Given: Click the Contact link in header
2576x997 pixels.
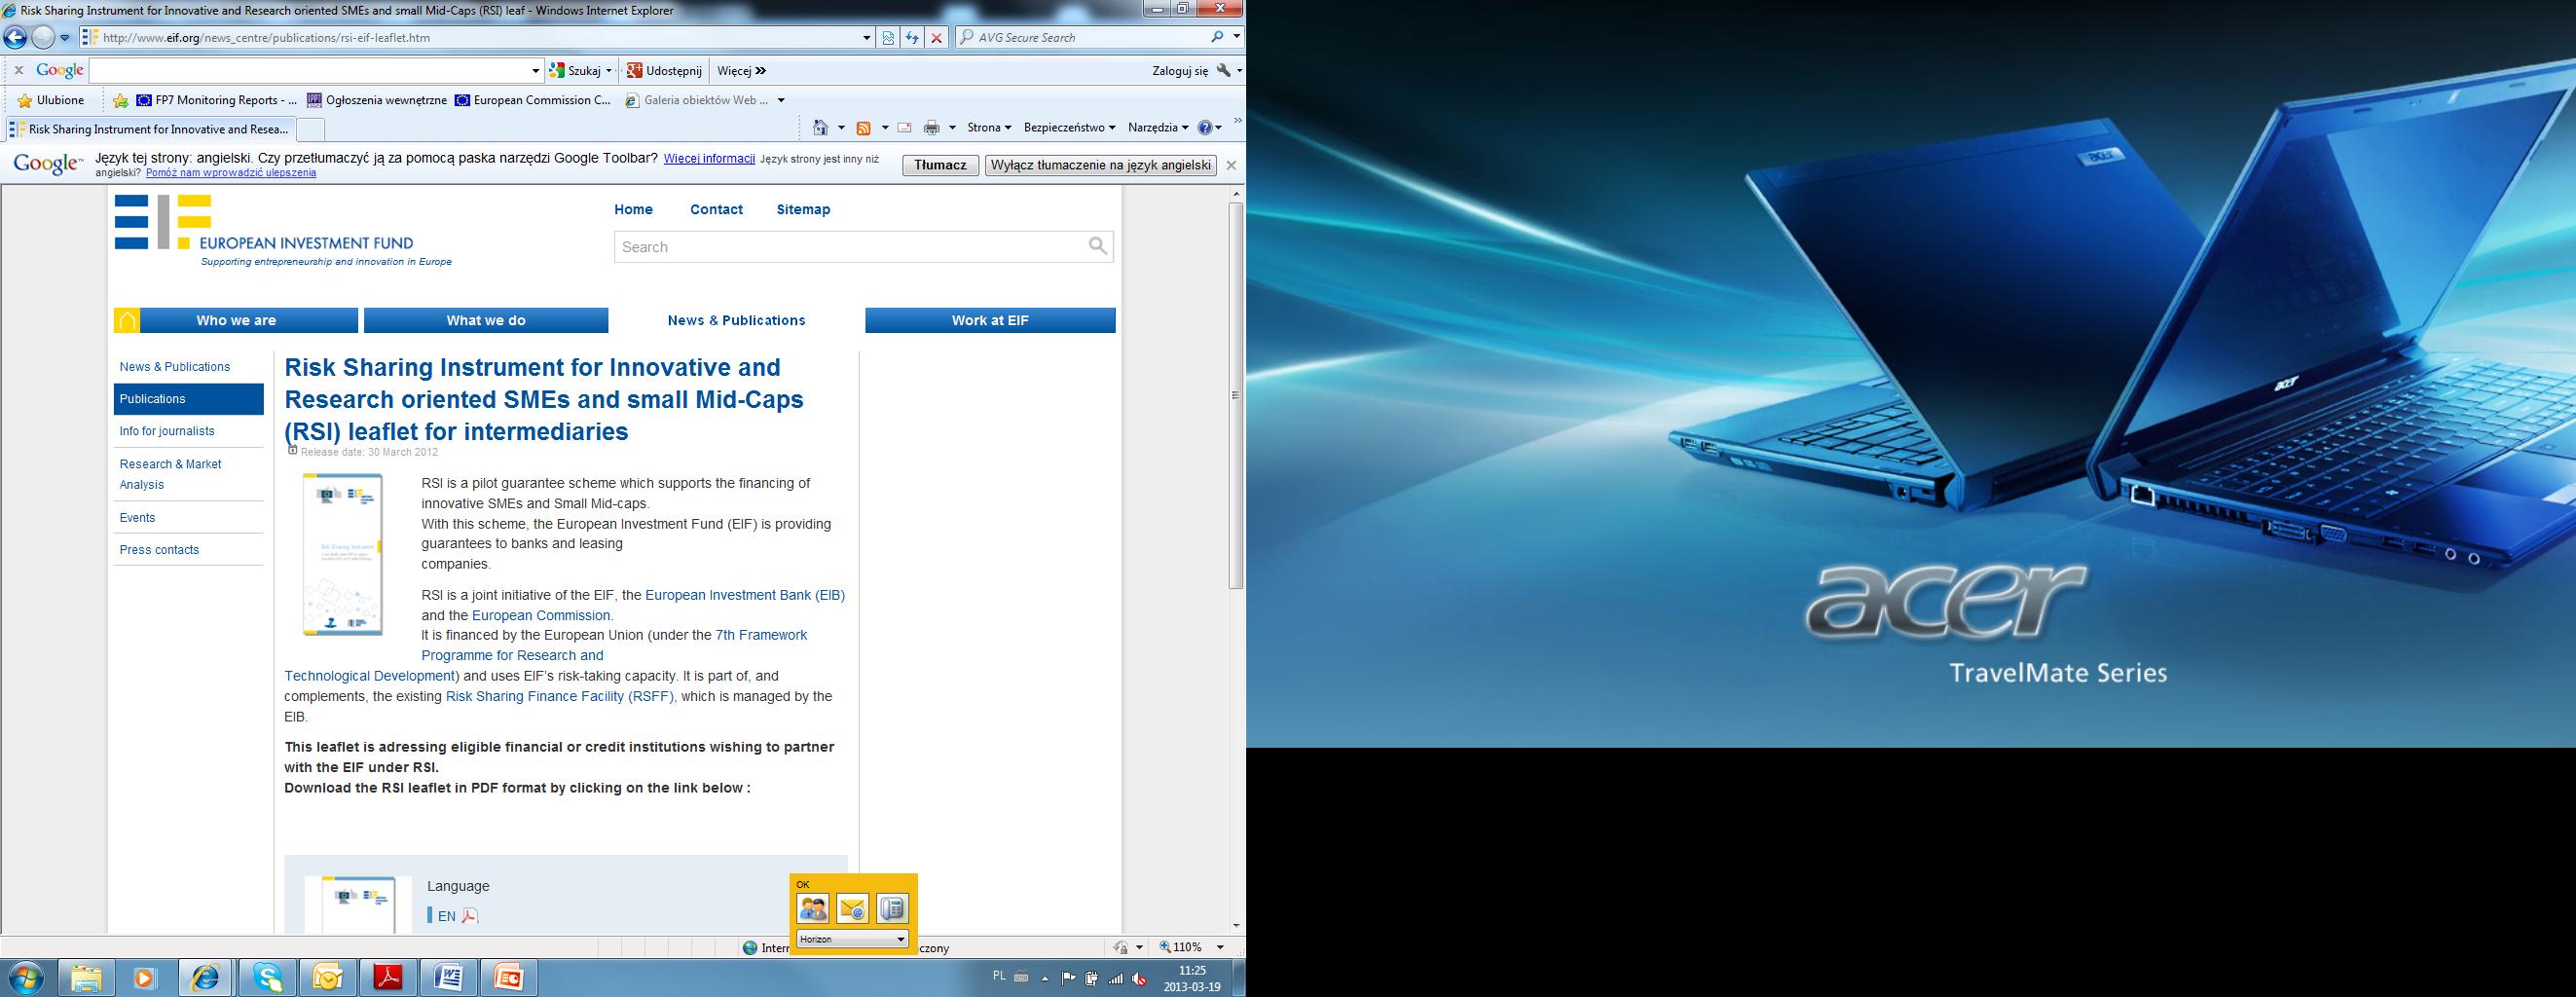Looking at the screenshot, I should (716, 209).
